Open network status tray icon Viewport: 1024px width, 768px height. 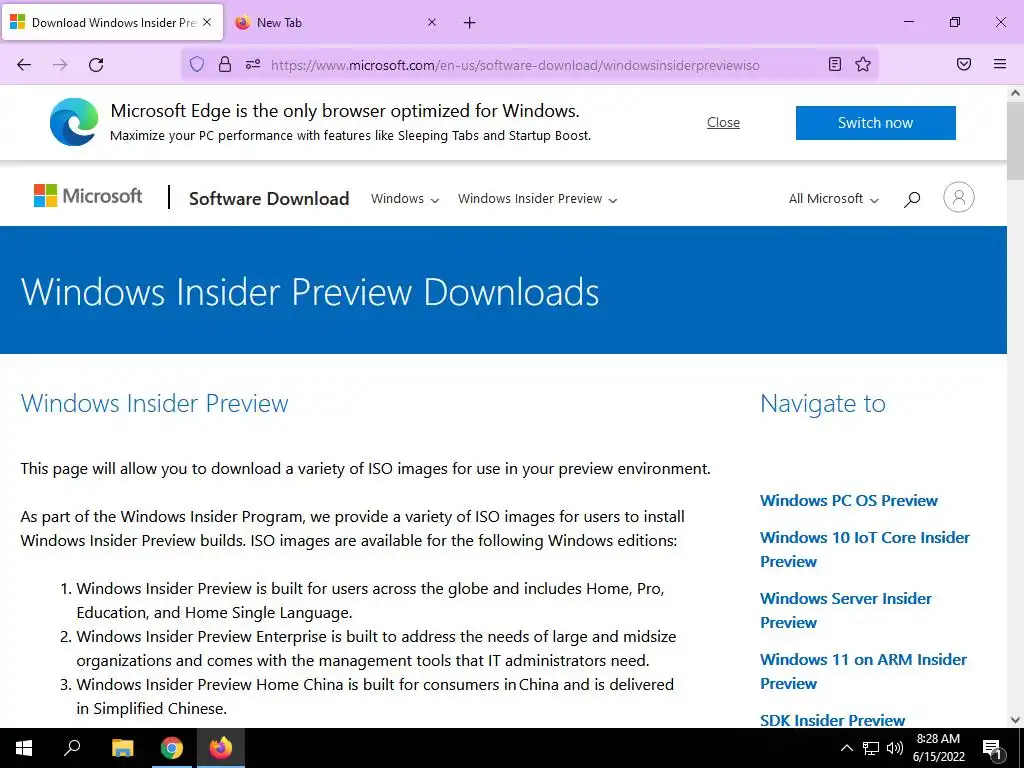pos(871,748)
